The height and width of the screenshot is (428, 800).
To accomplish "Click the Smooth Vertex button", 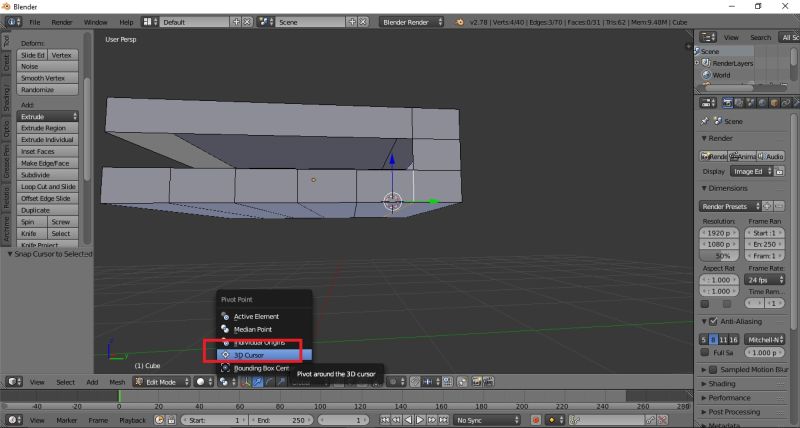I will [x=47, y=78].
